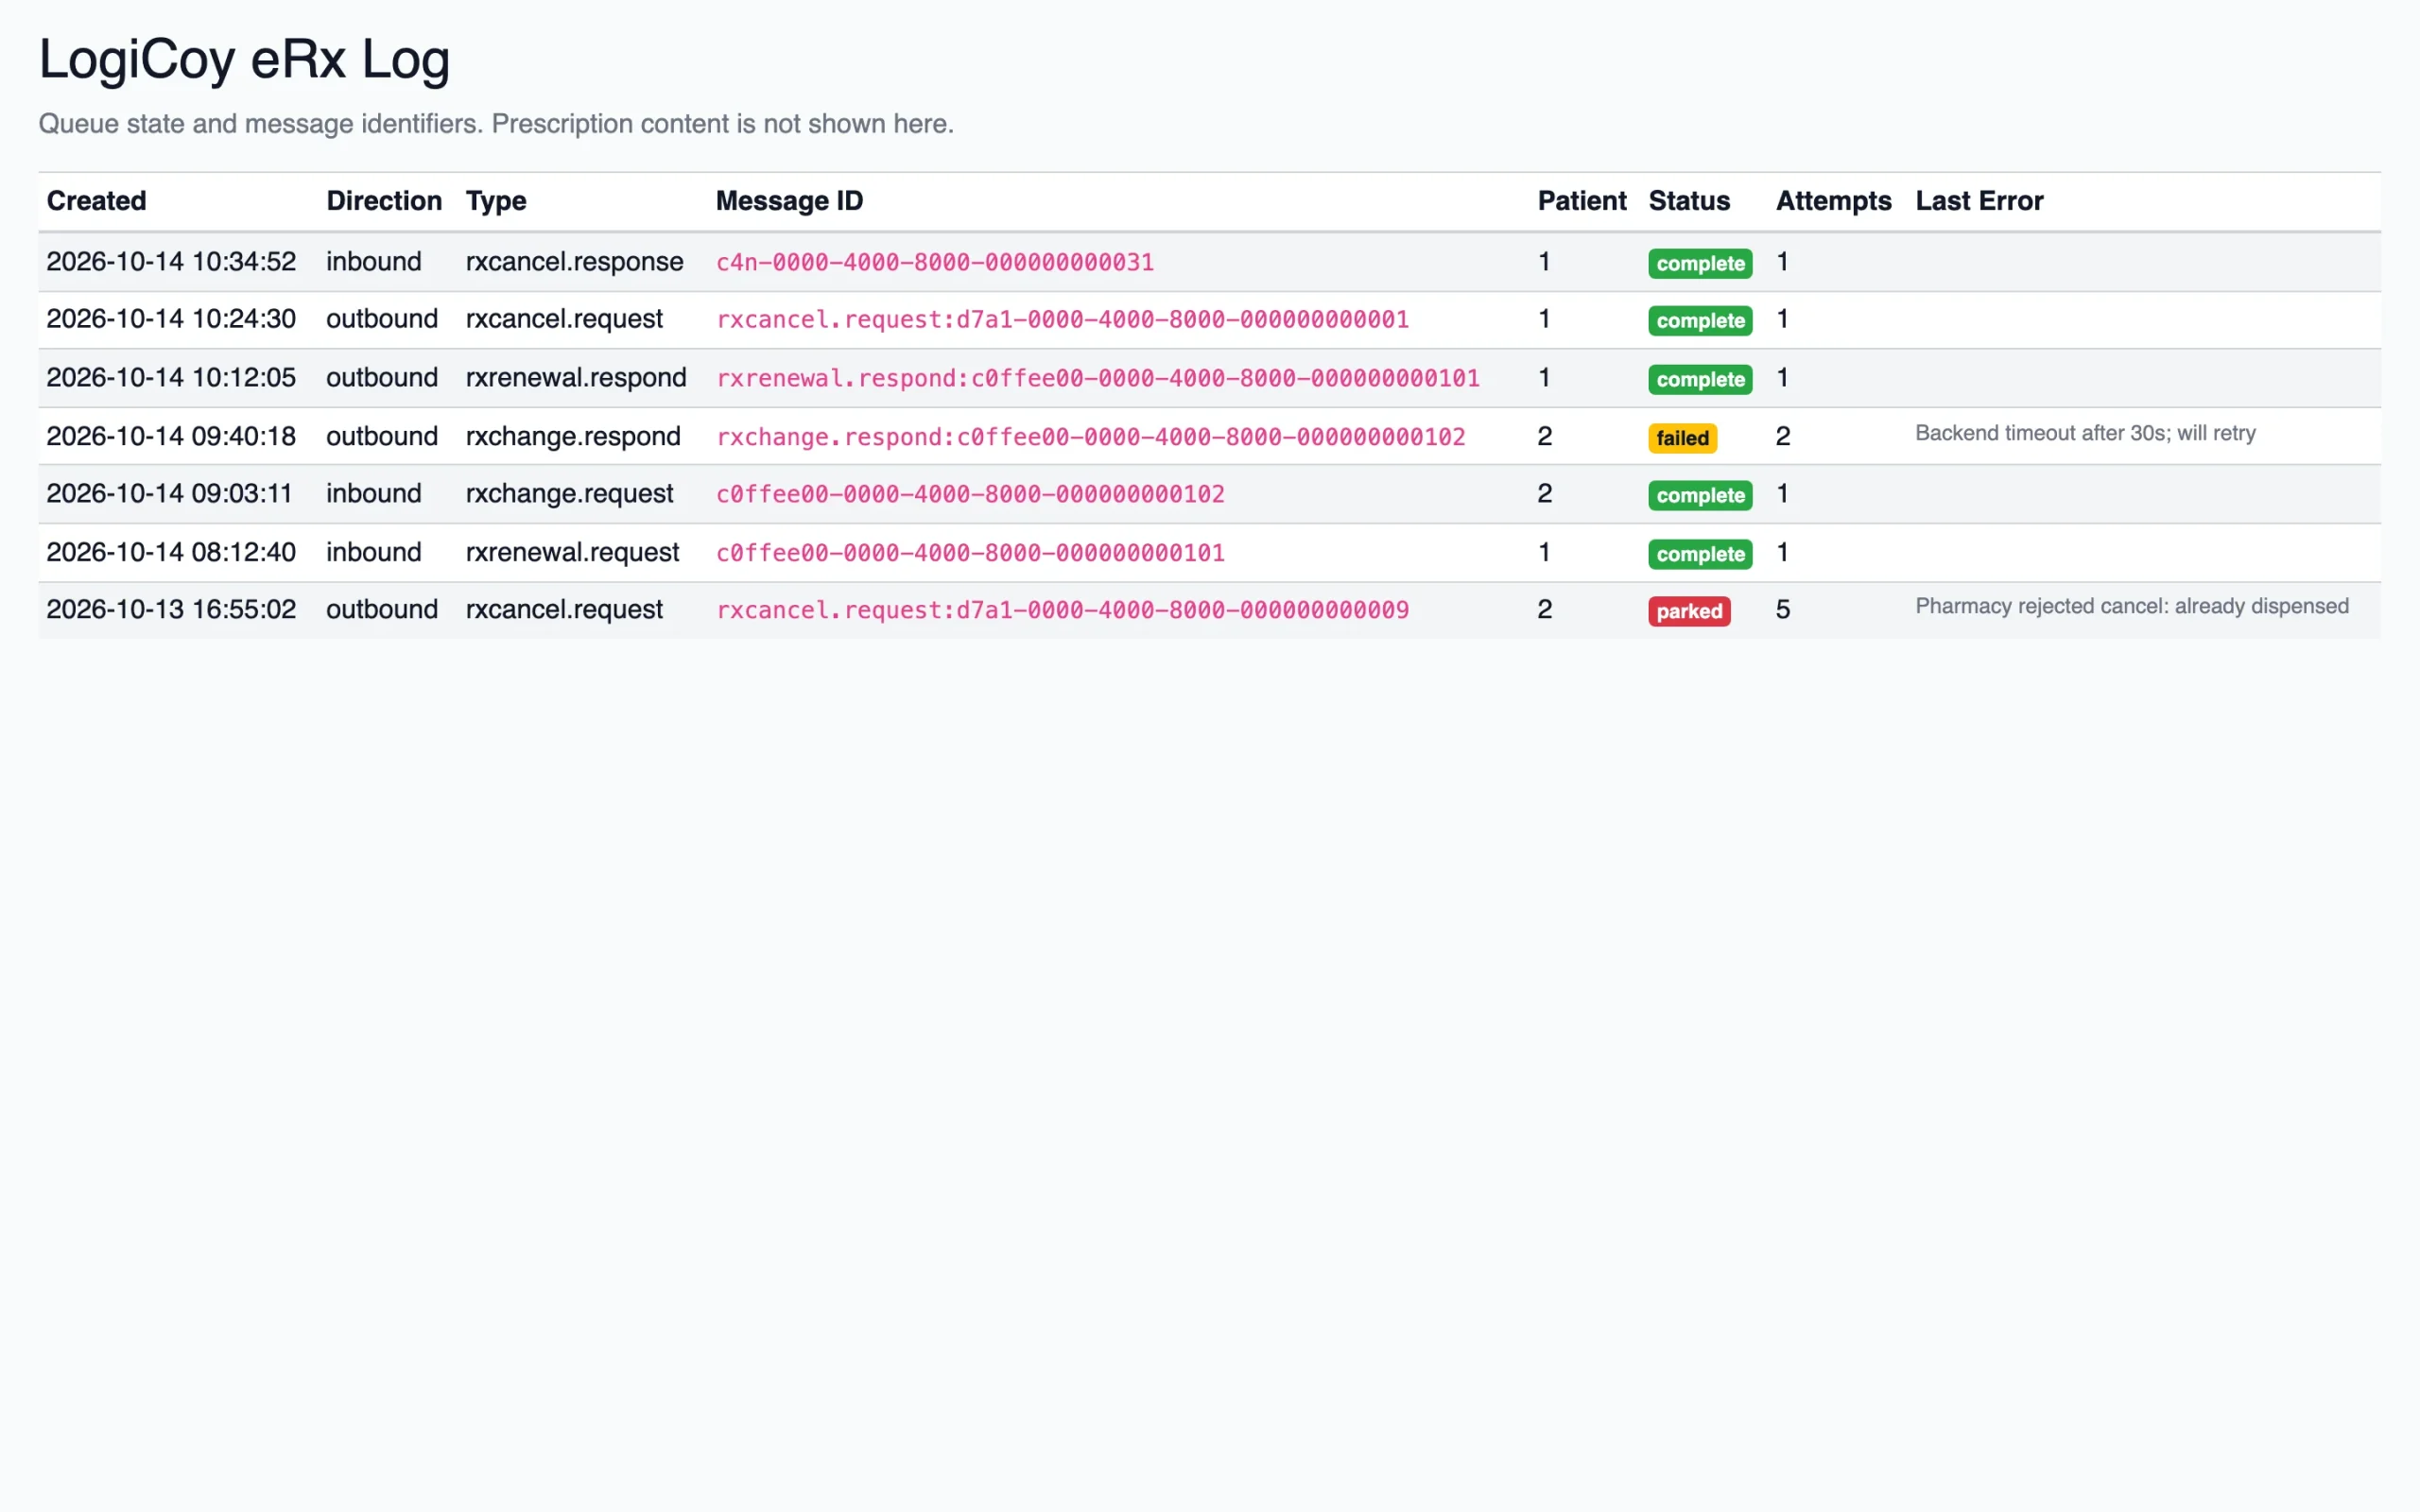Select rxcancel.request:d7a1 message ID ending 000000000001
The image size is (2420, 1512).
click(1062, 320)
